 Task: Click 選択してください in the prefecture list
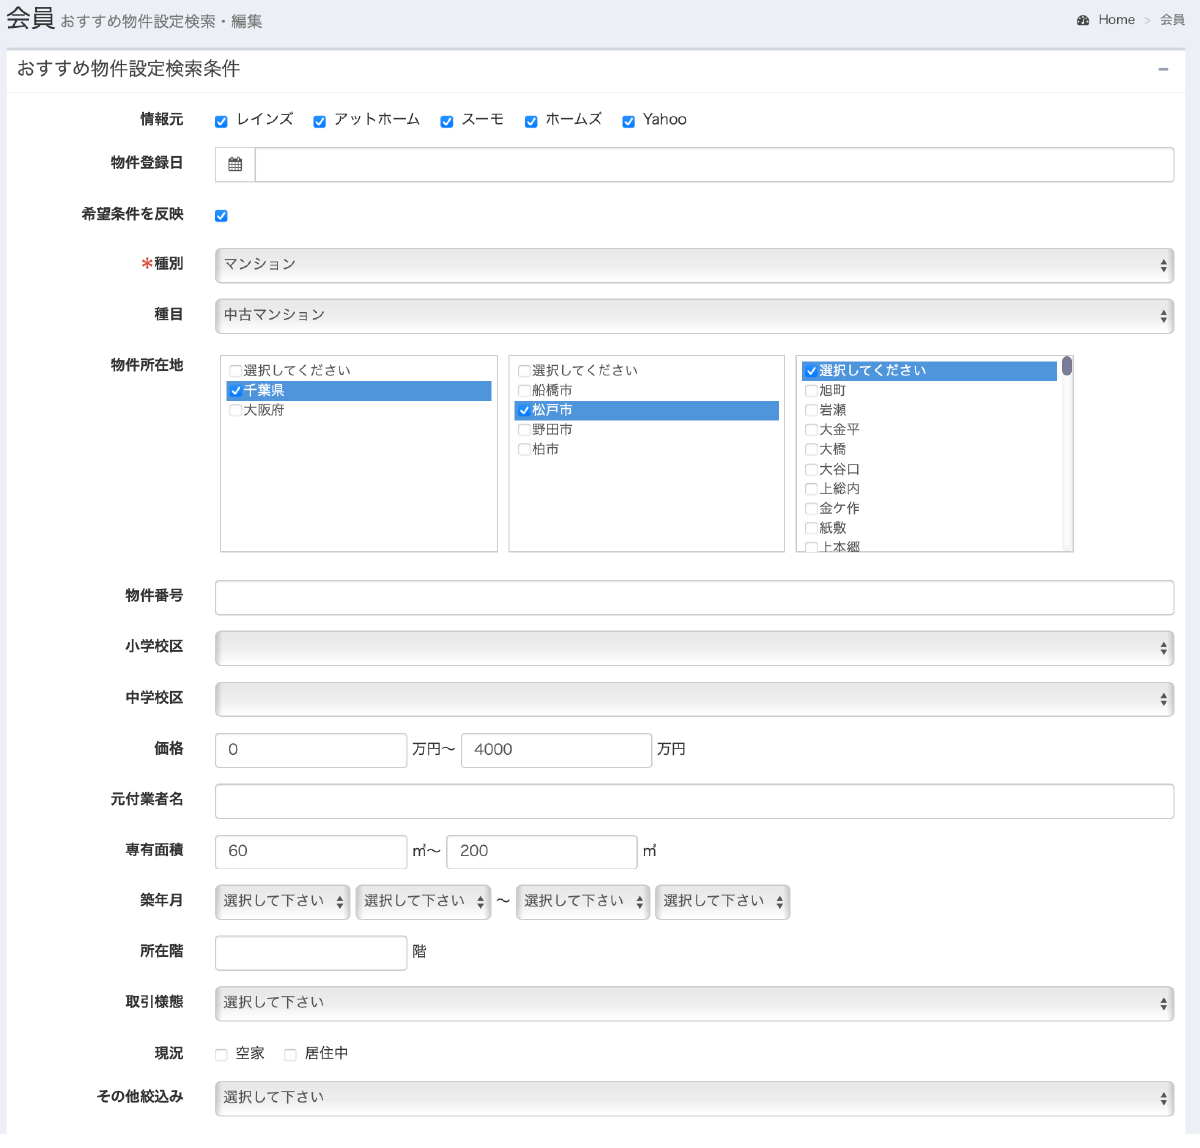coord(359,371)
